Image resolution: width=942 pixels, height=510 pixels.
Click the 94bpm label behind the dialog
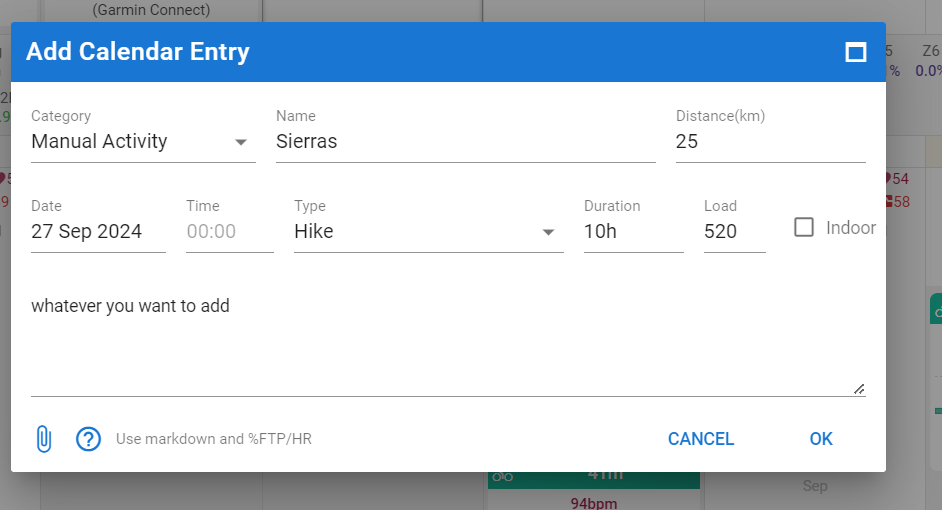(593, 502)
